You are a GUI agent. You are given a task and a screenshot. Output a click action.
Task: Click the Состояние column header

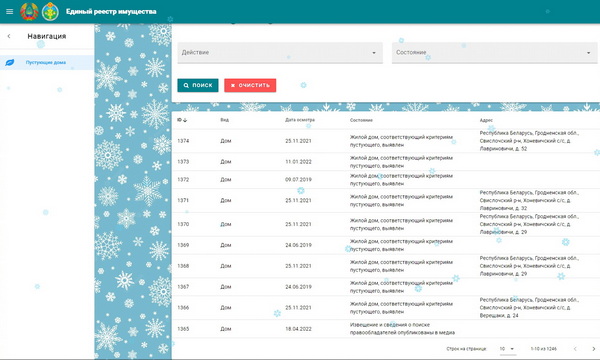click(361, 120)
